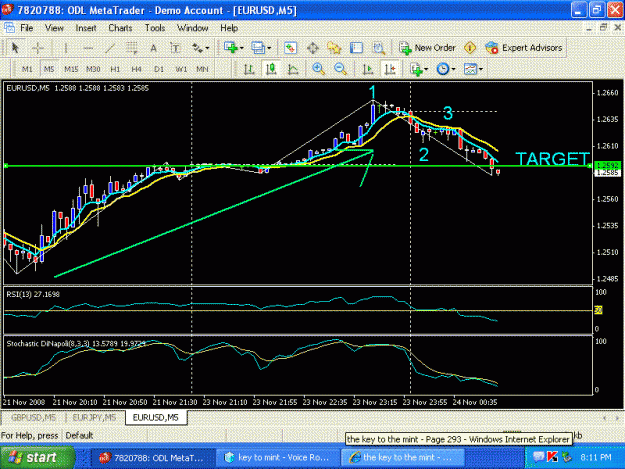This screenshot has height=469, width=625.
Task: Click the New Order button
Action: [427, 48]
